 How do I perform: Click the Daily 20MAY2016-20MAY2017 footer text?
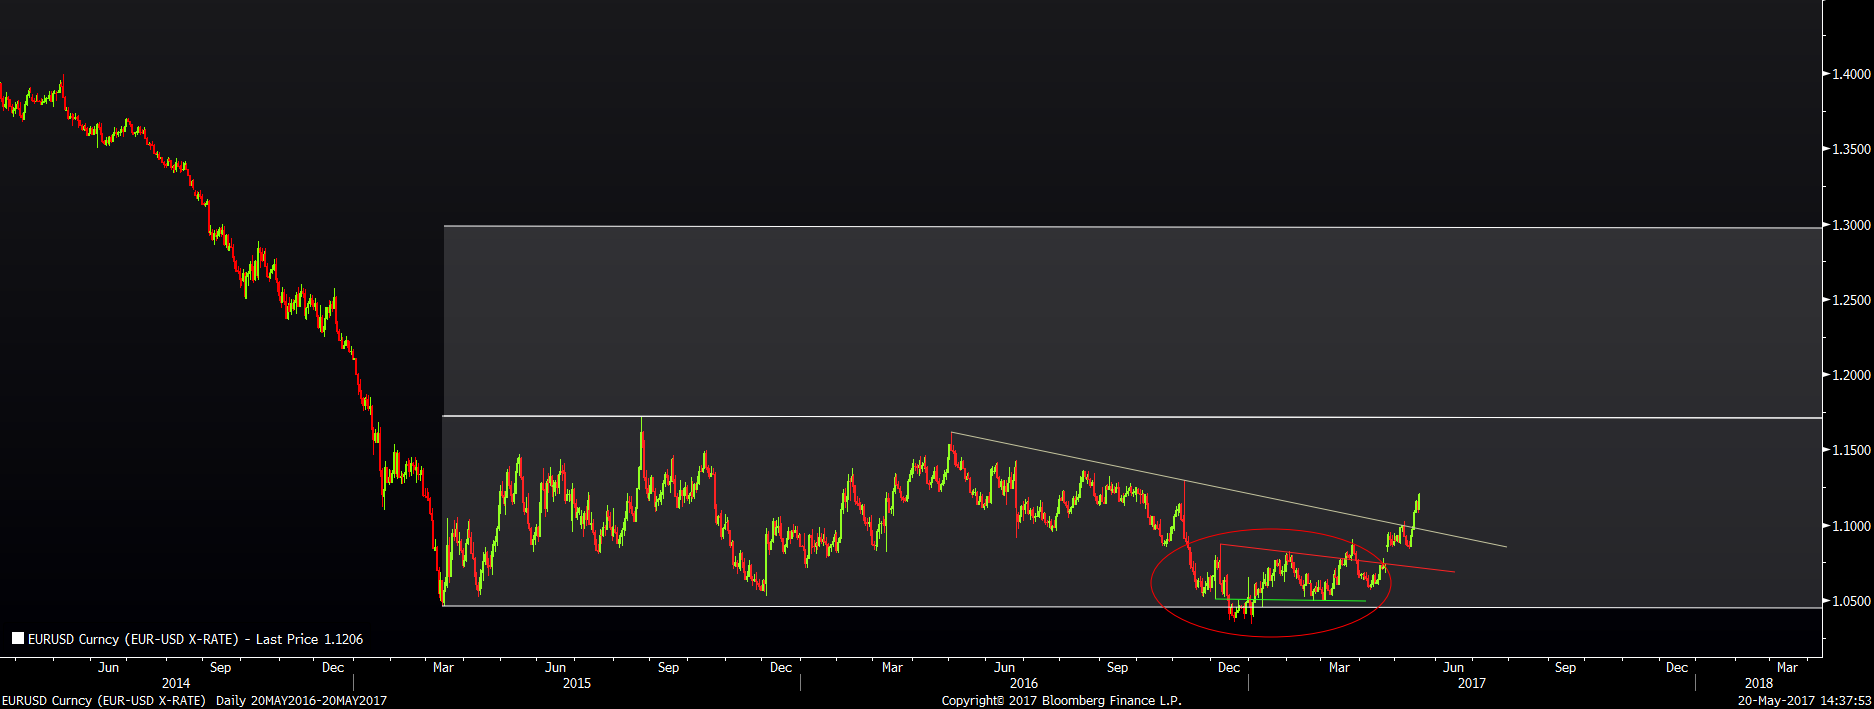301,701
